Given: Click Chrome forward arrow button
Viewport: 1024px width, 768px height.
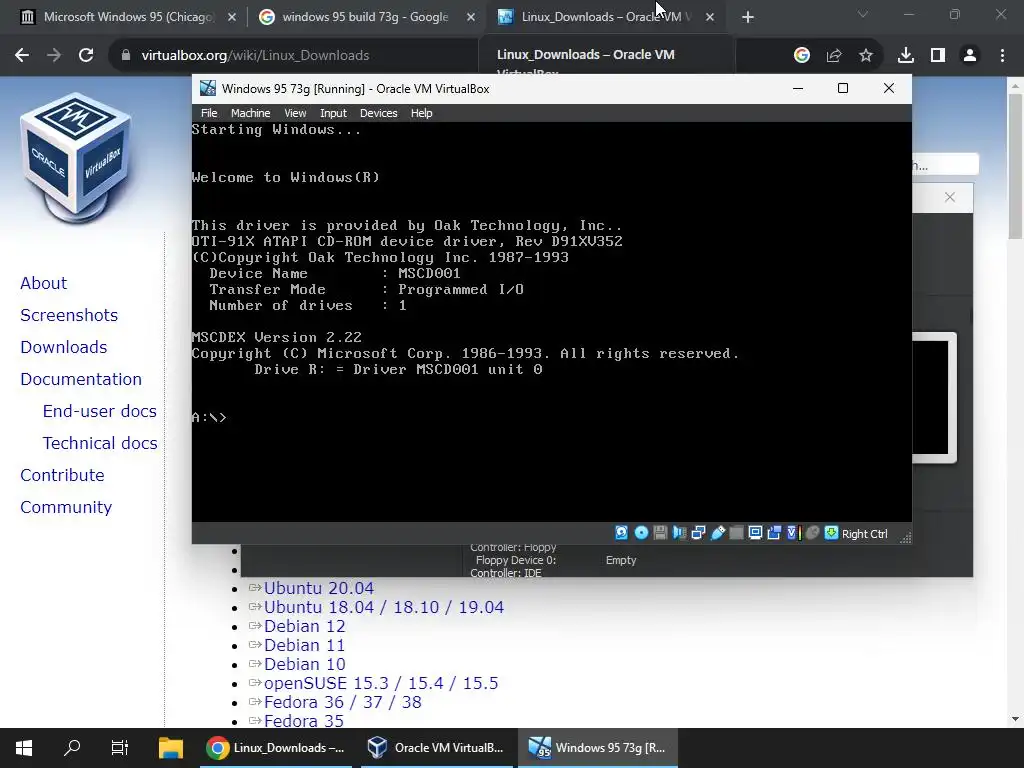Looking at the screenshot, I should tap(54, 56).
